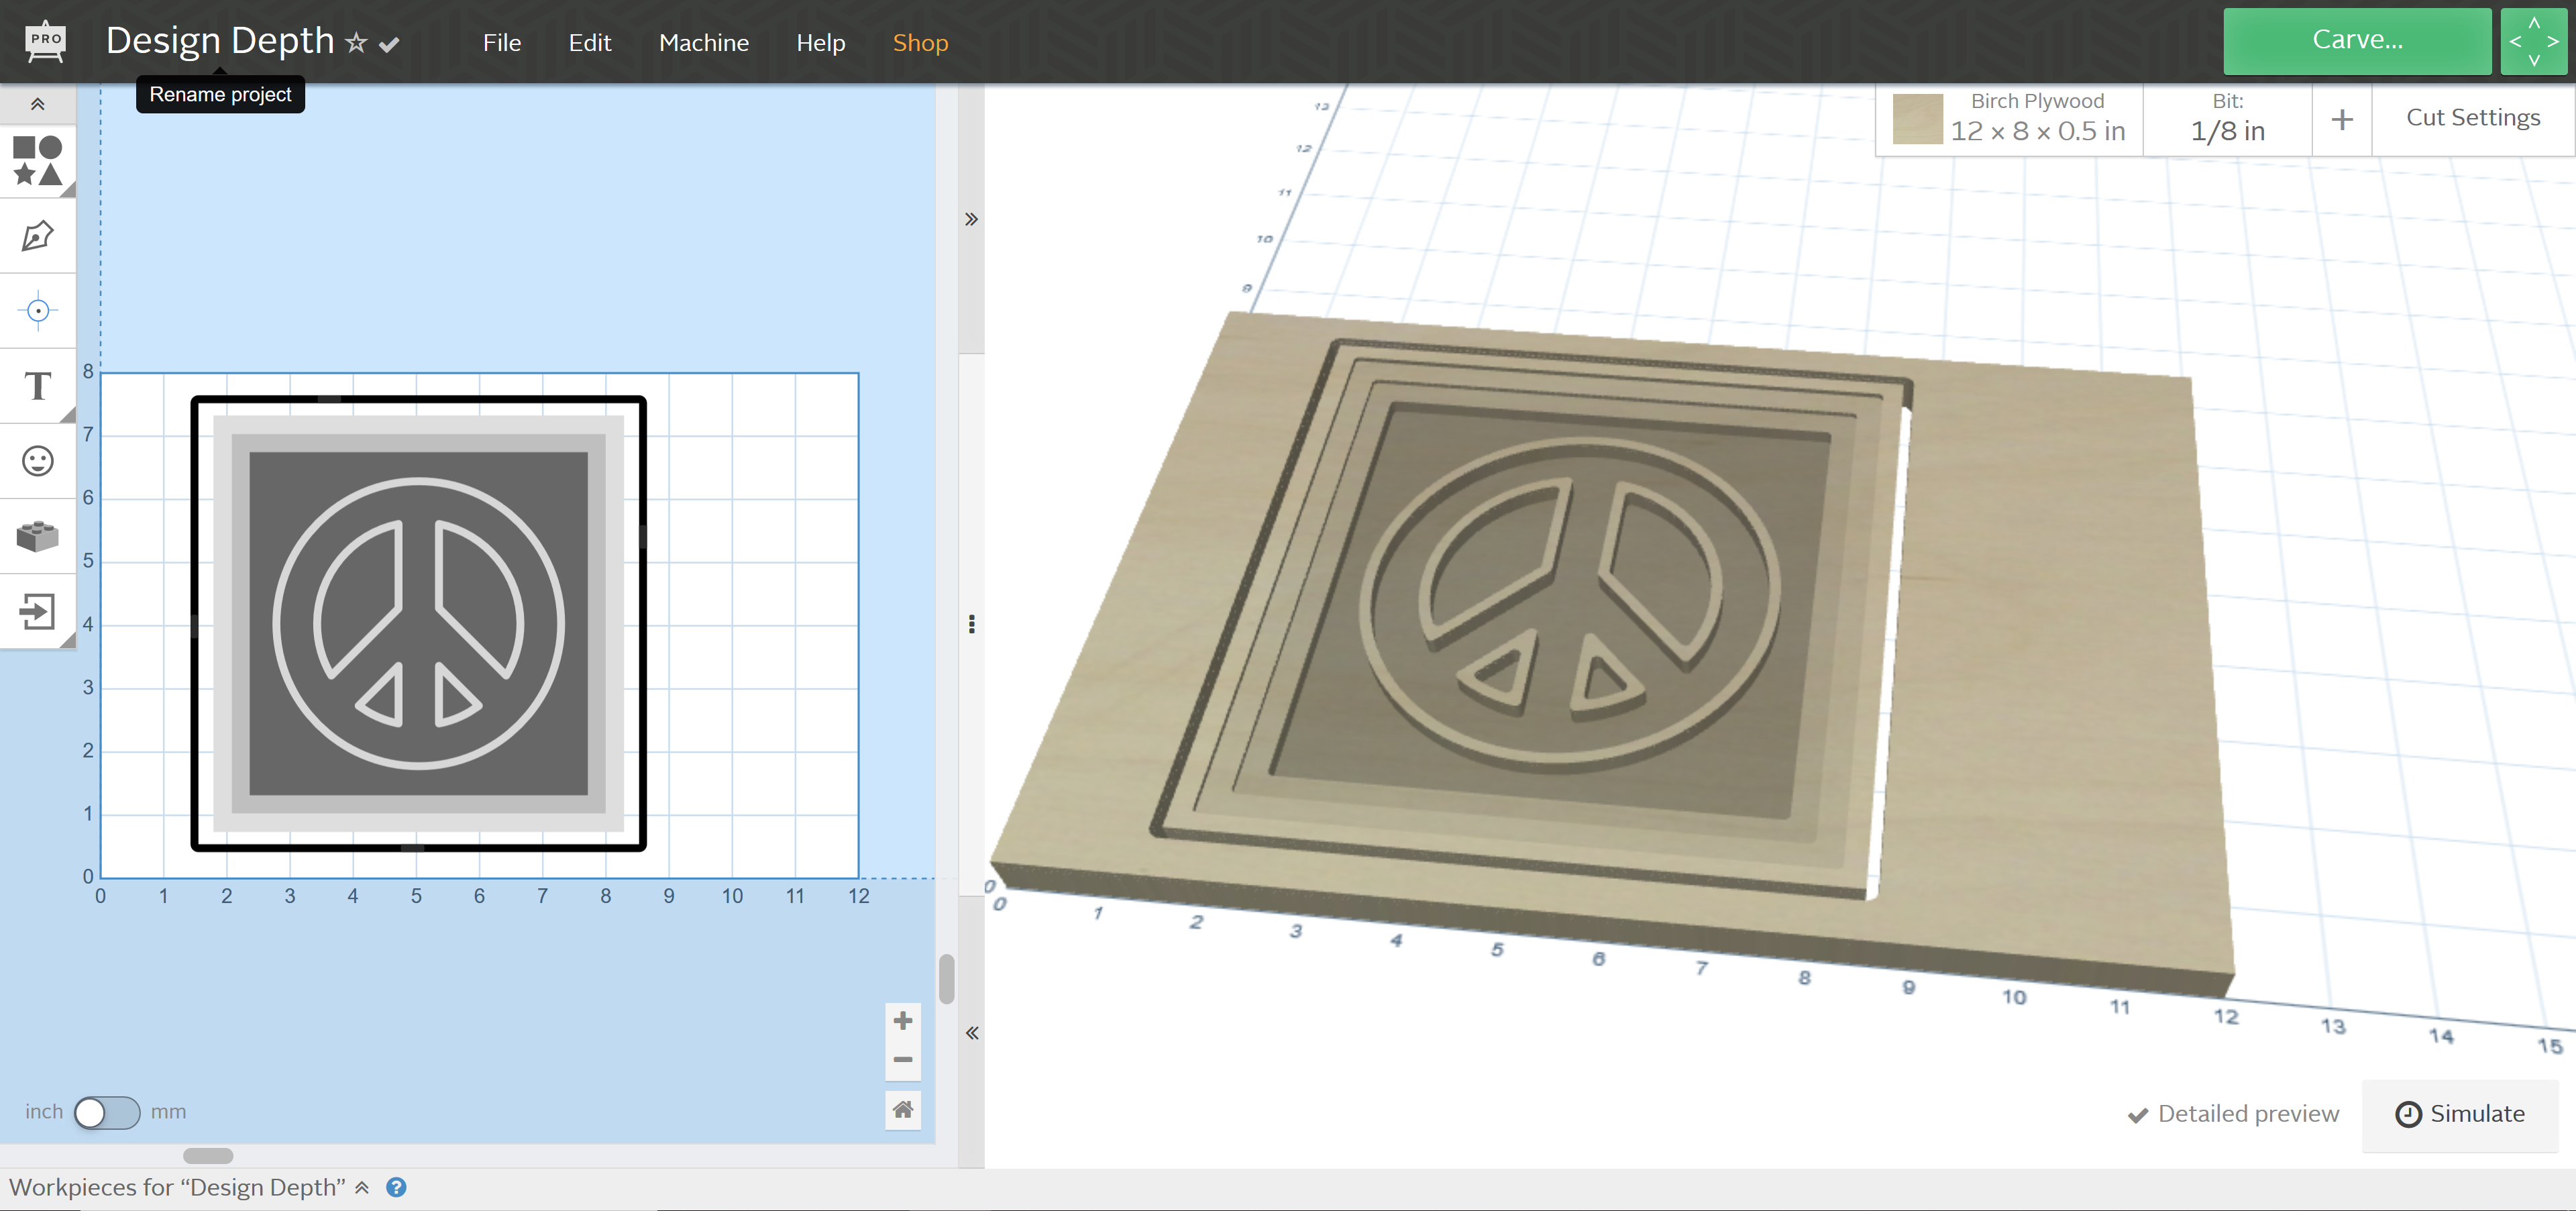The height and width of the screenshot is (1211, 2576).
Task: Expand the Workpieces panel chevron
Action: 362,1187
